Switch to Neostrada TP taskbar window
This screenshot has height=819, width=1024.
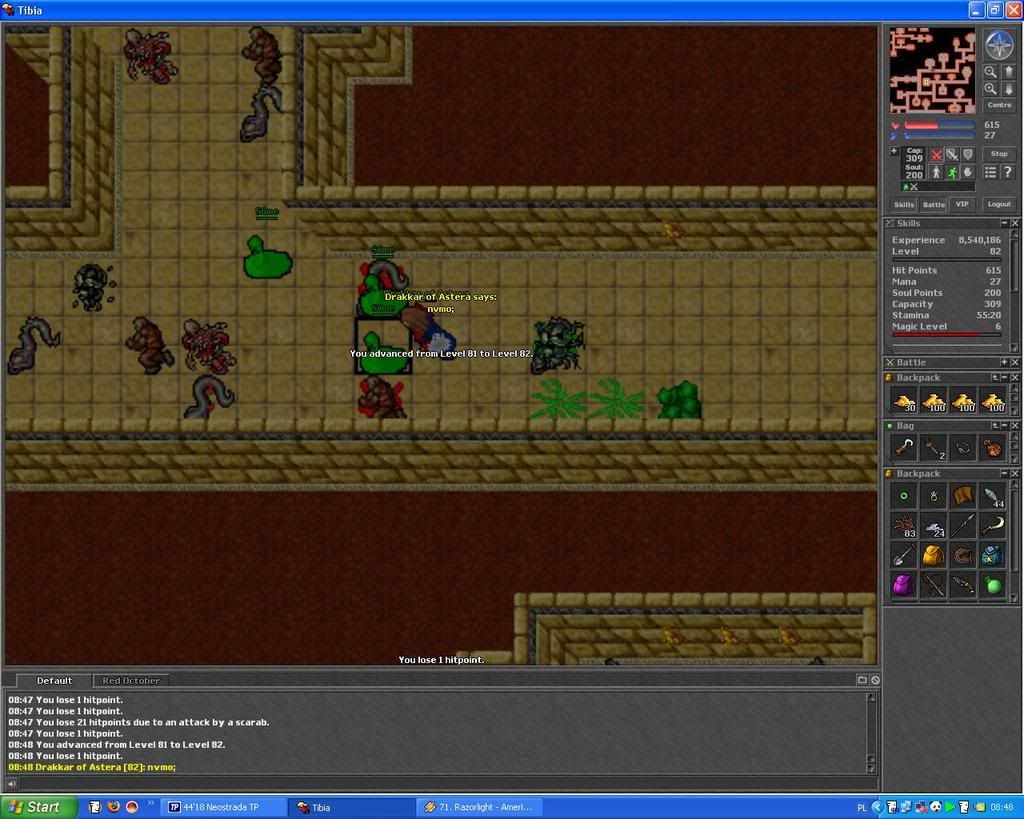coord(222,807)
